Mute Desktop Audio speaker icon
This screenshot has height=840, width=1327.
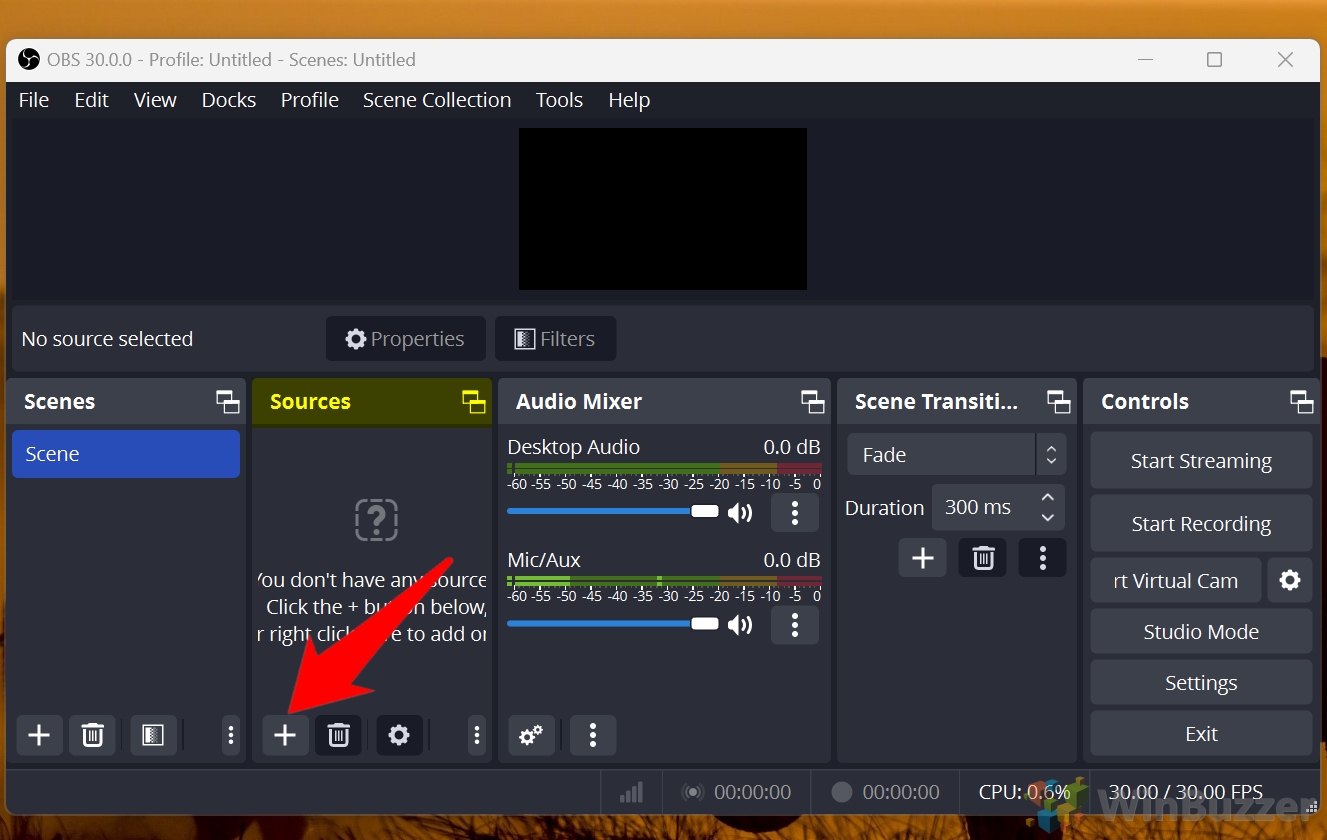(x=740, y=513)
